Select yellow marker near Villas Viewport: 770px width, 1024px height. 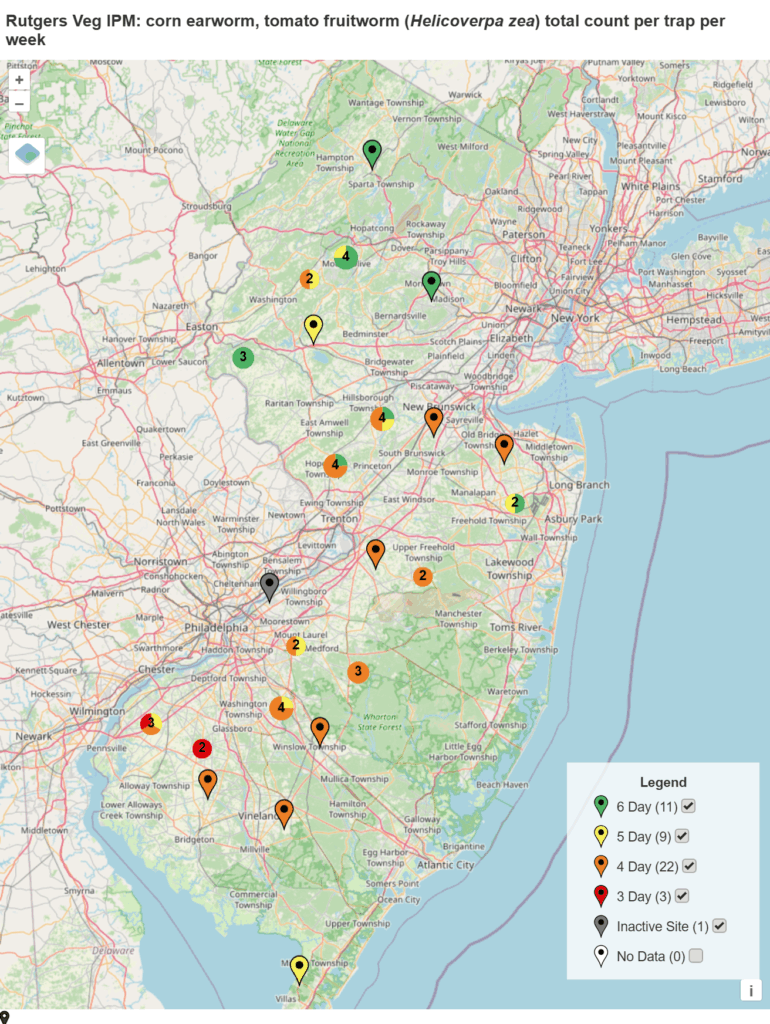[299, 970]
